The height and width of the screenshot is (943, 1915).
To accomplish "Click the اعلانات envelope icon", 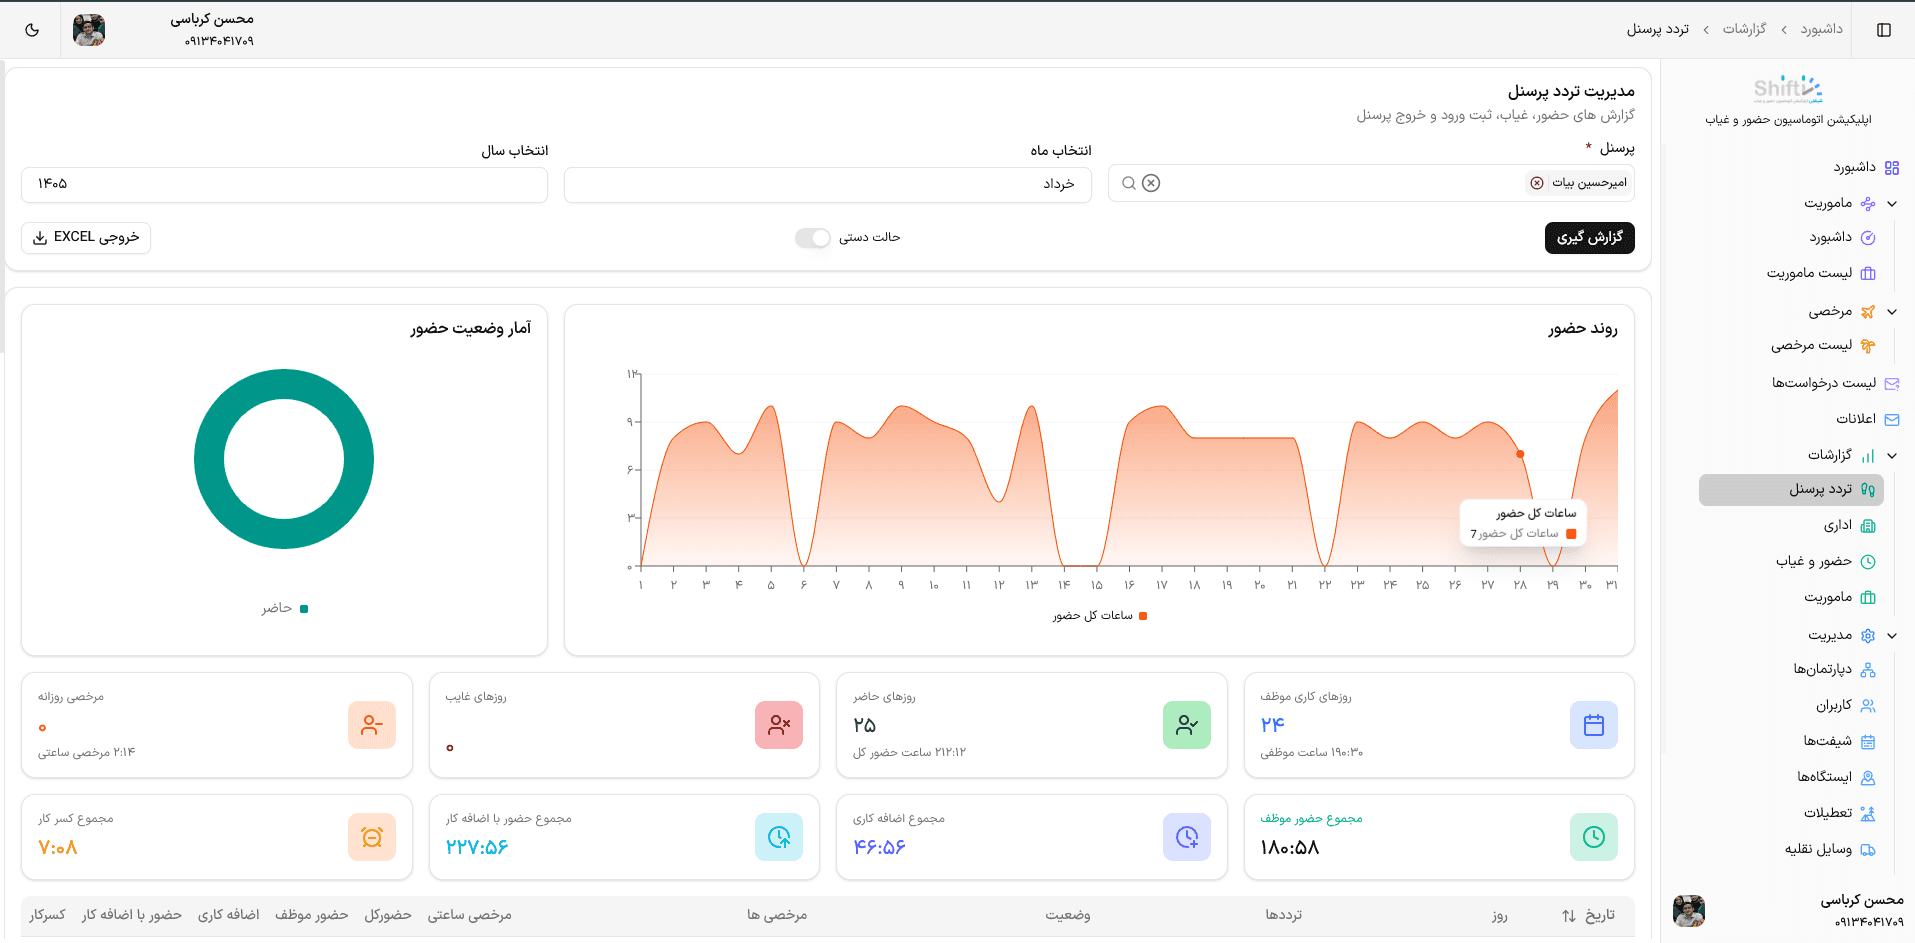I will [1891, 420].
